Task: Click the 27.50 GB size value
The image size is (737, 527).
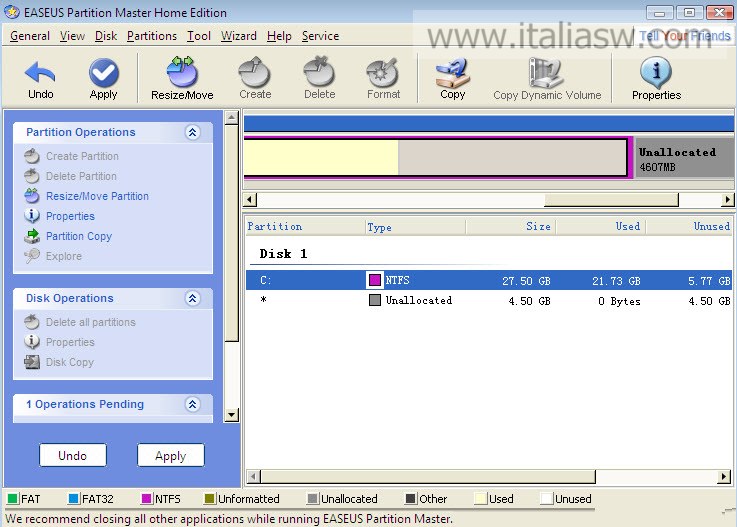Action: click(526, 281)
